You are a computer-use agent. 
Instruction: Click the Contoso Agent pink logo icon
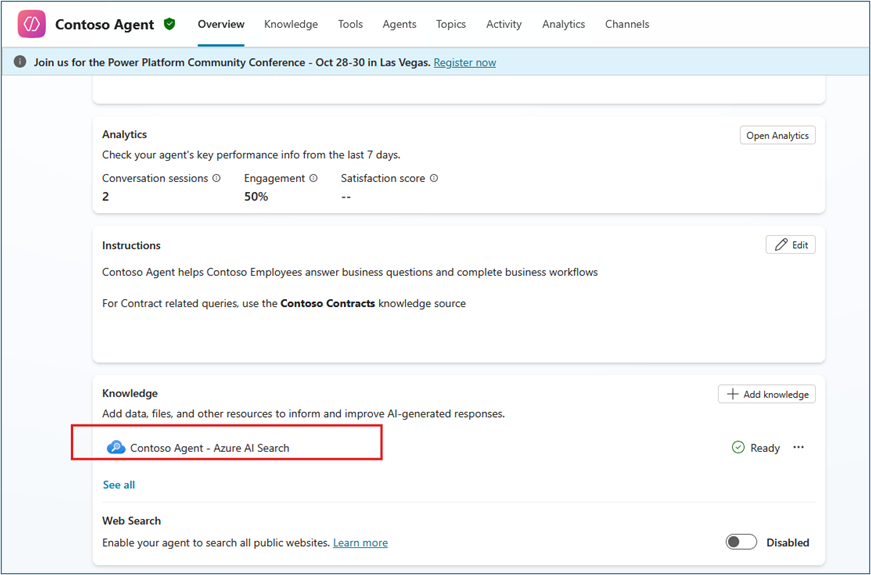(x=32, y=24)
